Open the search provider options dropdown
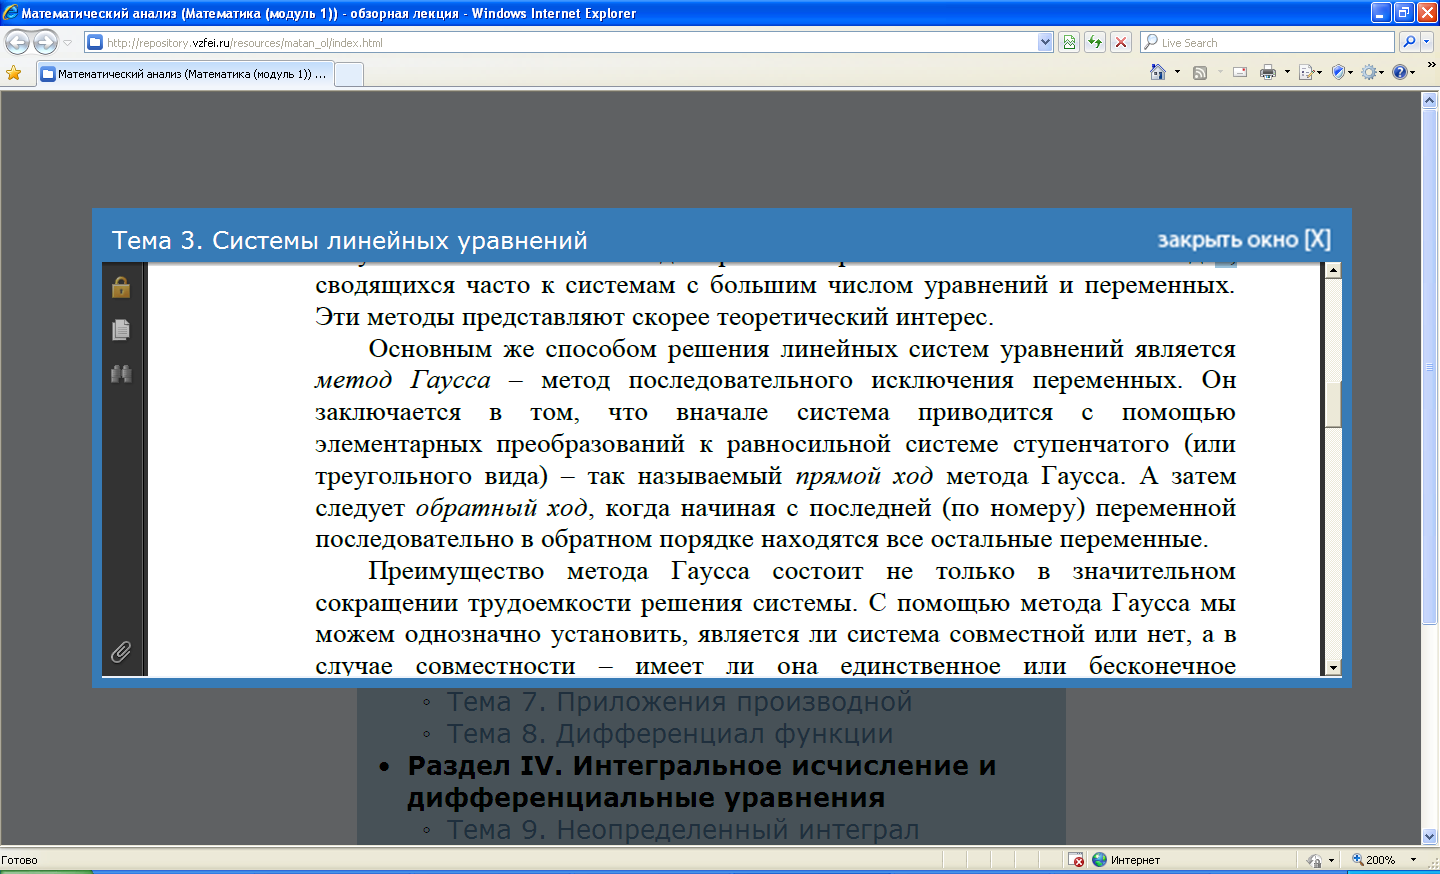Image resolution: width=1440 pixels, height=874 pixels. click(1427, 43)
